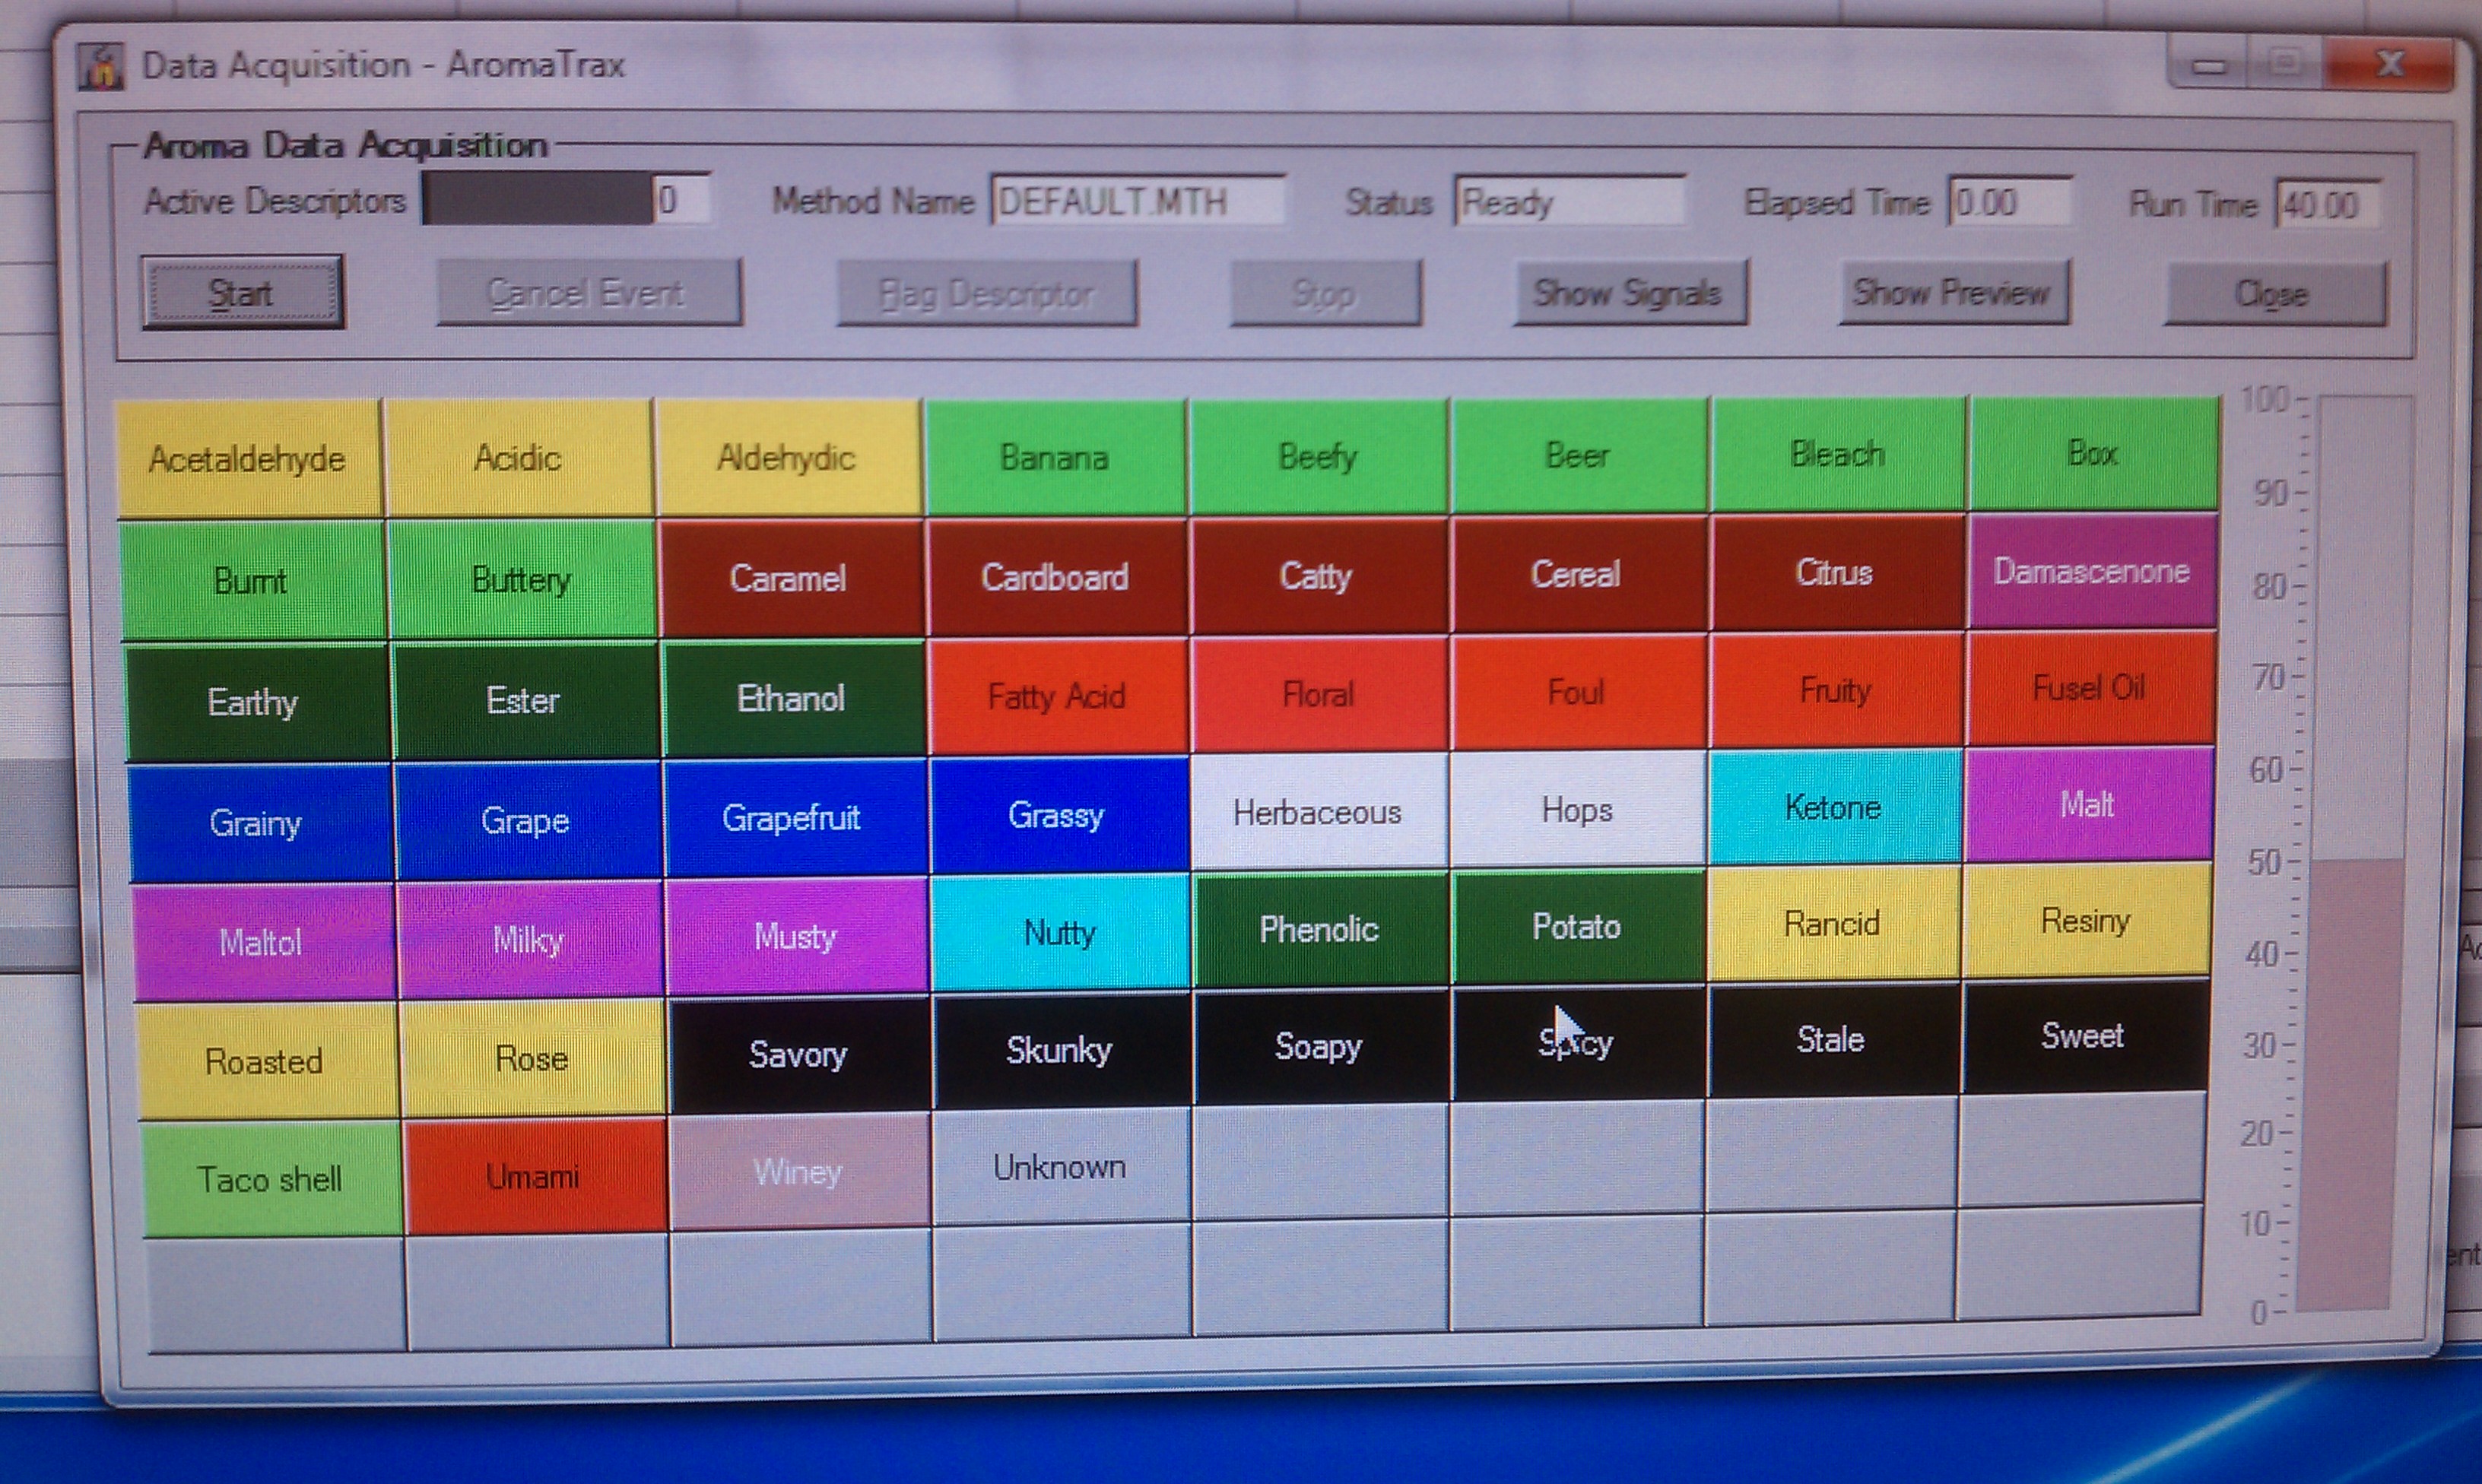This screenshot has width=2482, height=1484.
Task: Select the Resiny descriptor tile
Action: pyautogui.click(x=2086, y=920)
